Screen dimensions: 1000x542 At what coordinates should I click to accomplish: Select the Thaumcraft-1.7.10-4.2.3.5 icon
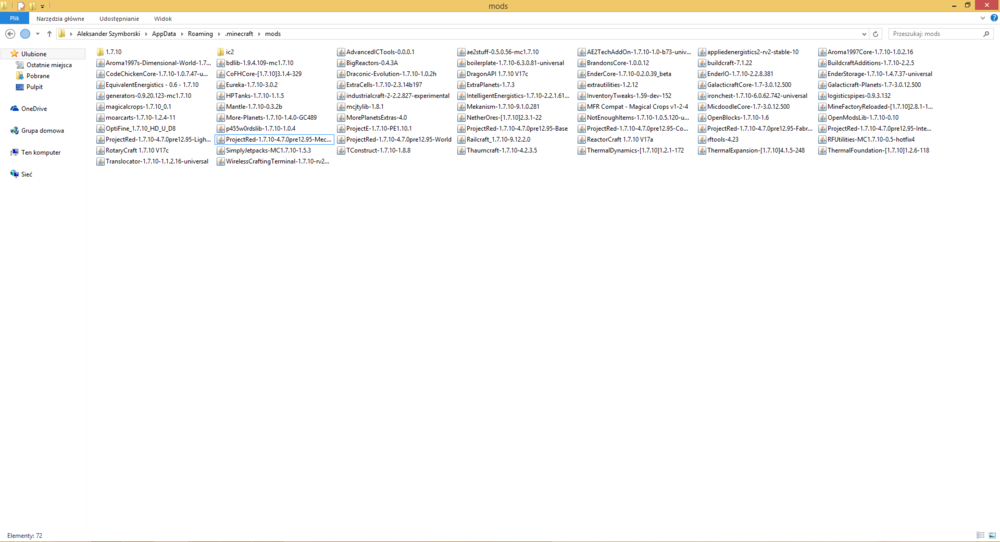pyautogui.click(x=461, y=150)
